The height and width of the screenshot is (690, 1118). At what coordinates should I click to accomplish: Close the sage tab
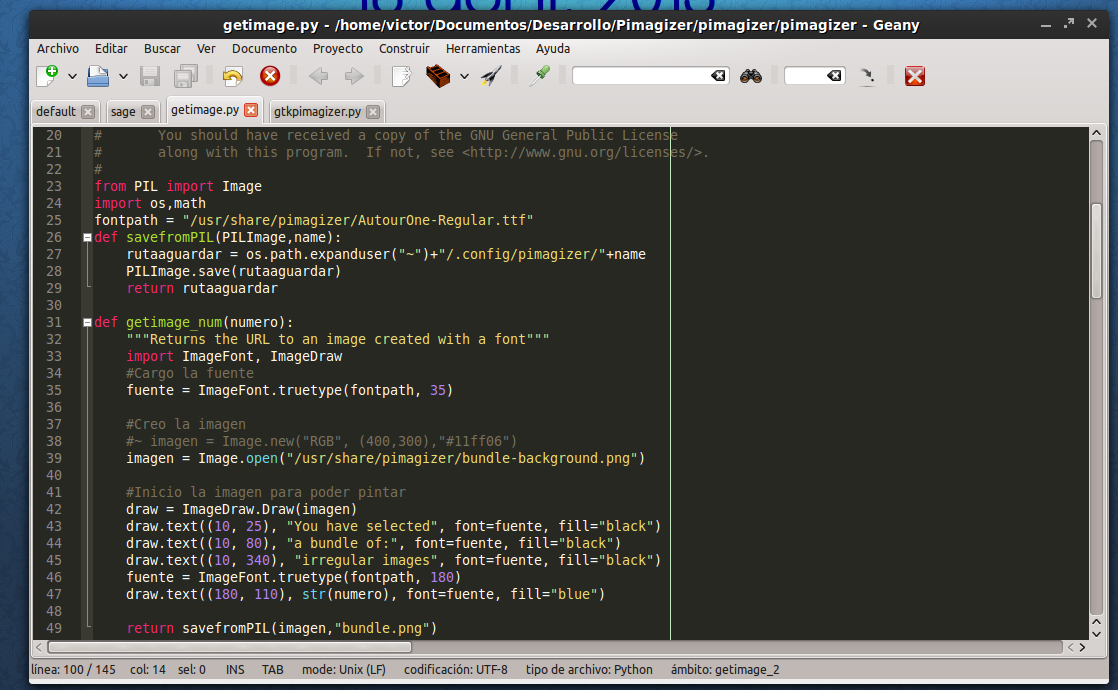coord(148,112)
